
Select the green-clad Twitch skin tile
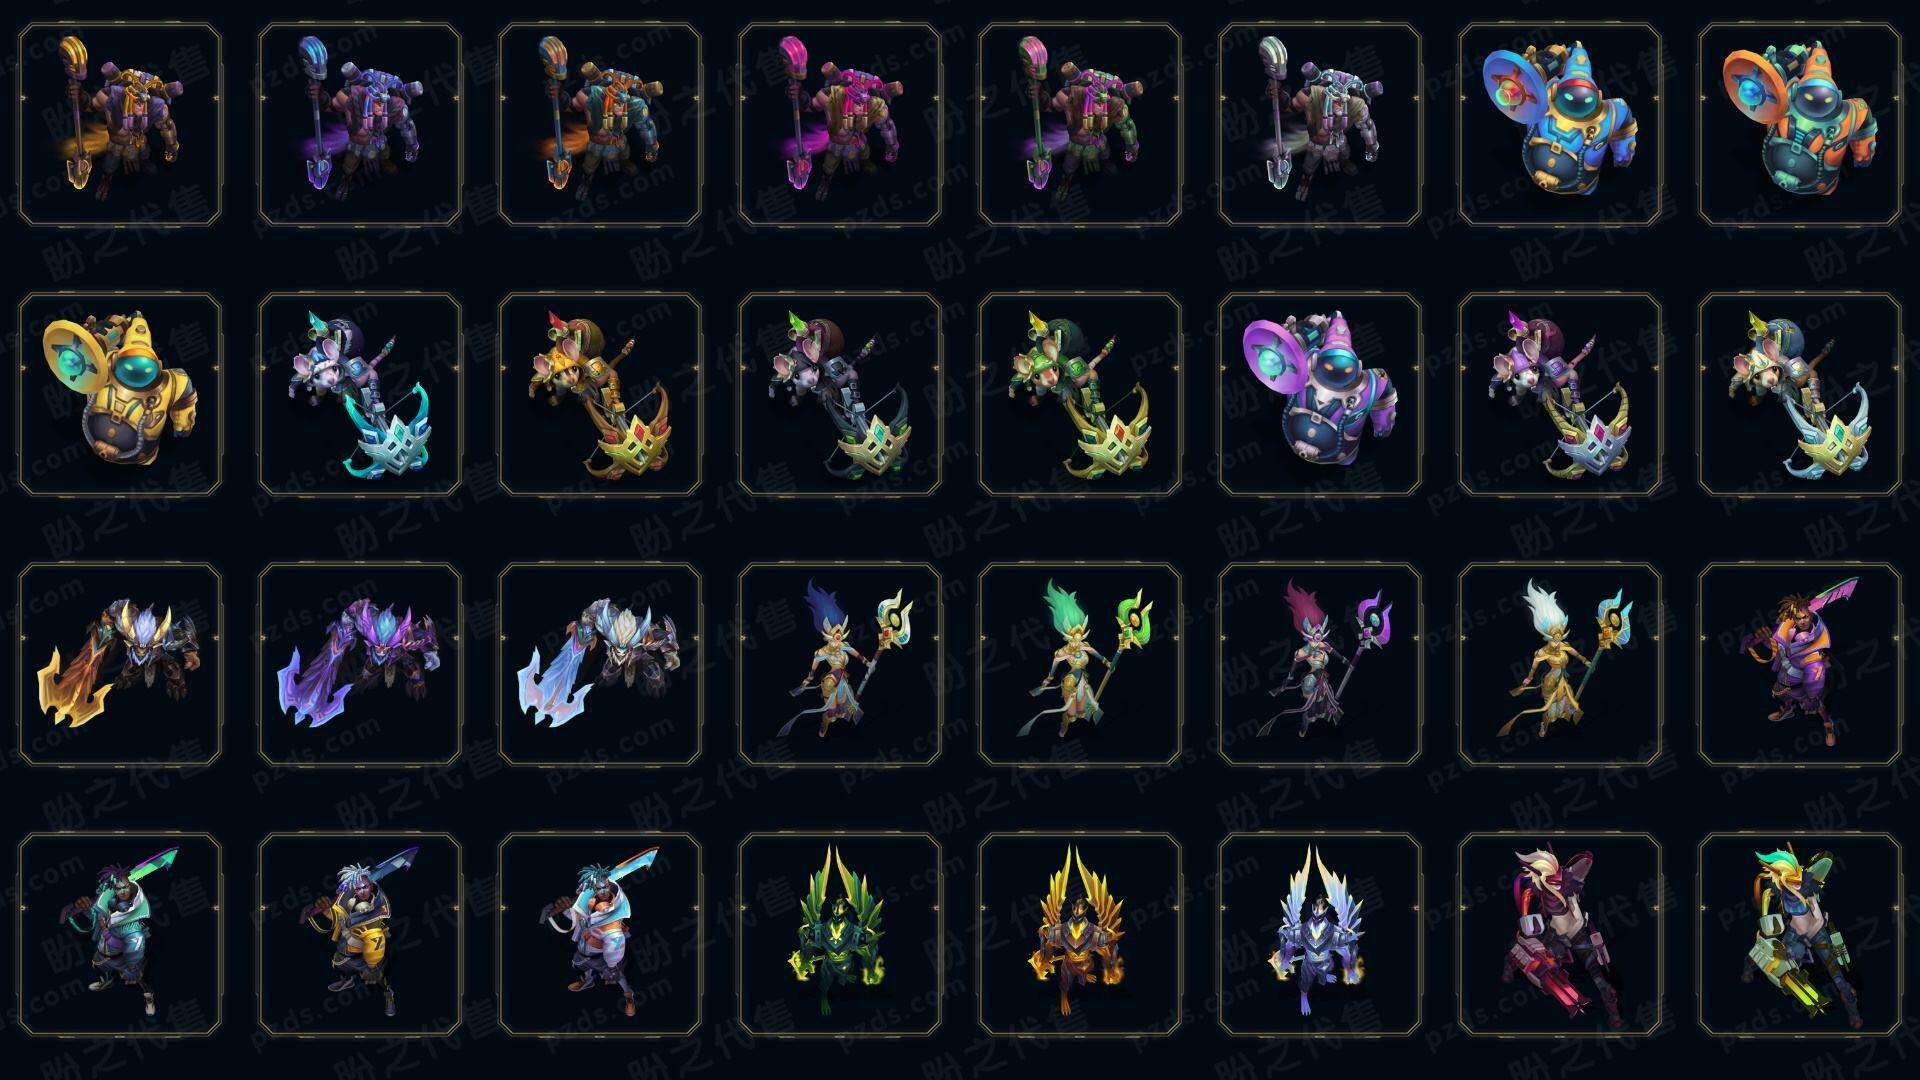click(x=1080, y=394)
